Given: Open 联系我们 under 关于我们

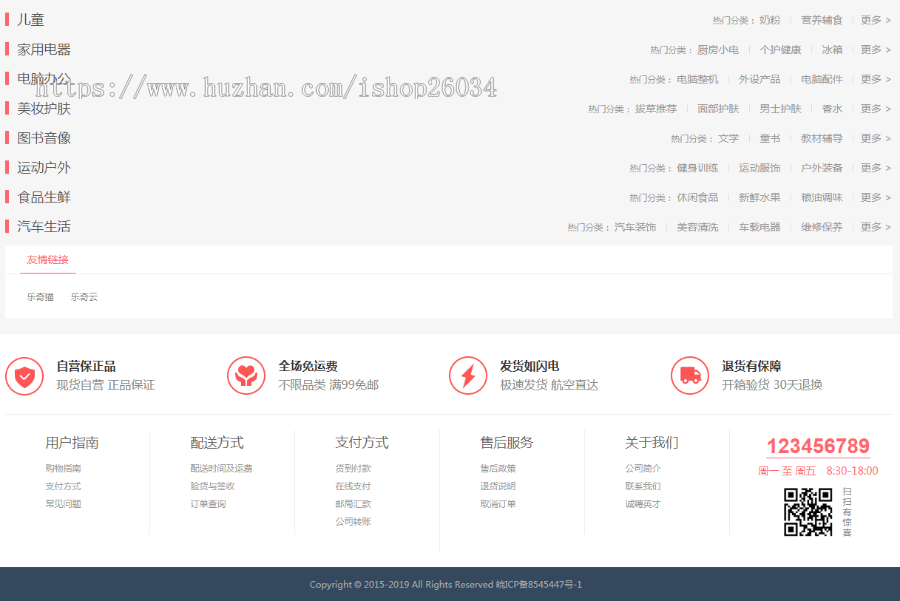Looking at the screenshot, I should click(x=643, y=486).
